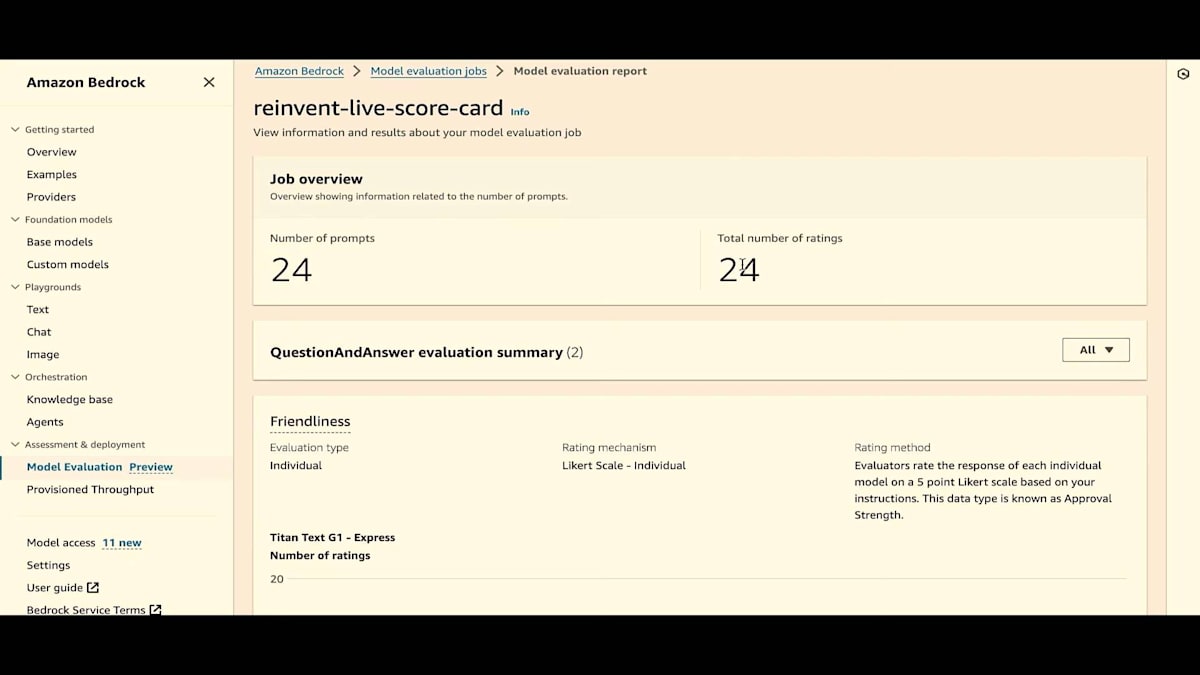
Task: Click the User guide external link icon
Action: click(93, 588)
